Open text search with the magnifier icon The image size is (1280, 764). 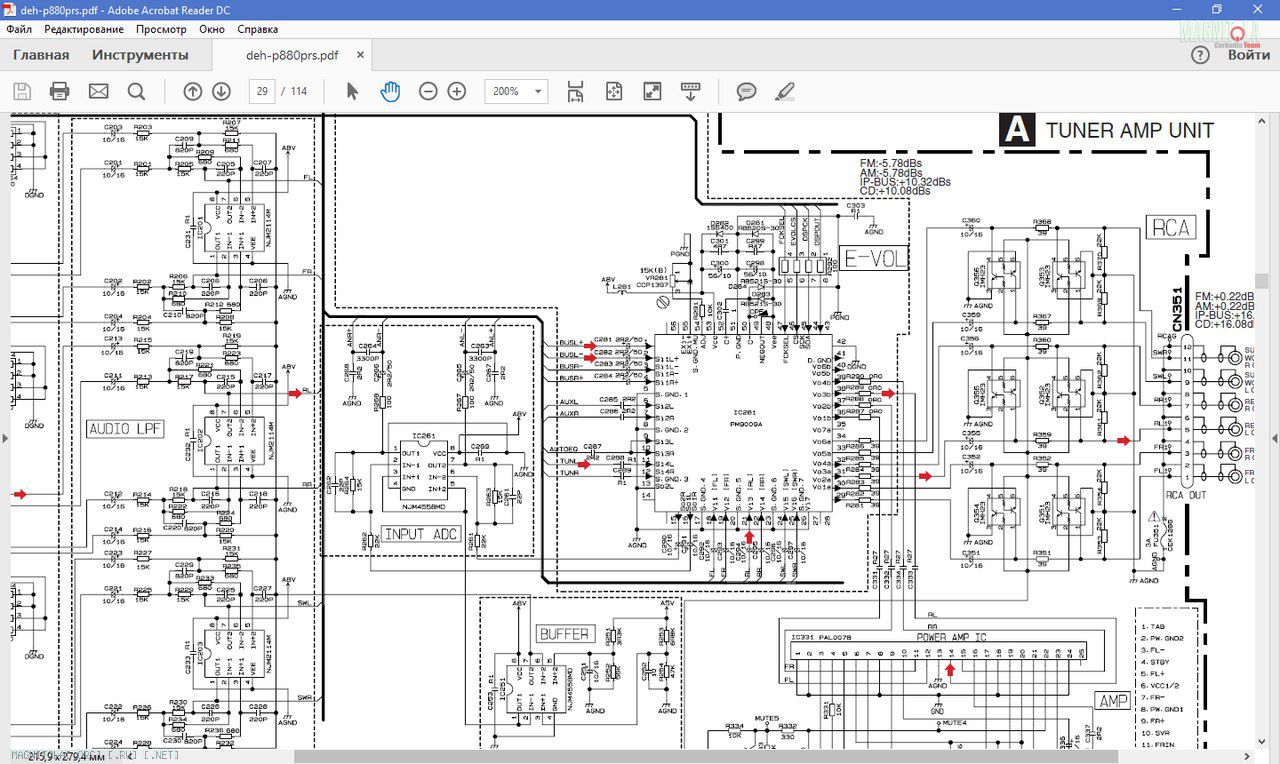(x=137, y=91)
